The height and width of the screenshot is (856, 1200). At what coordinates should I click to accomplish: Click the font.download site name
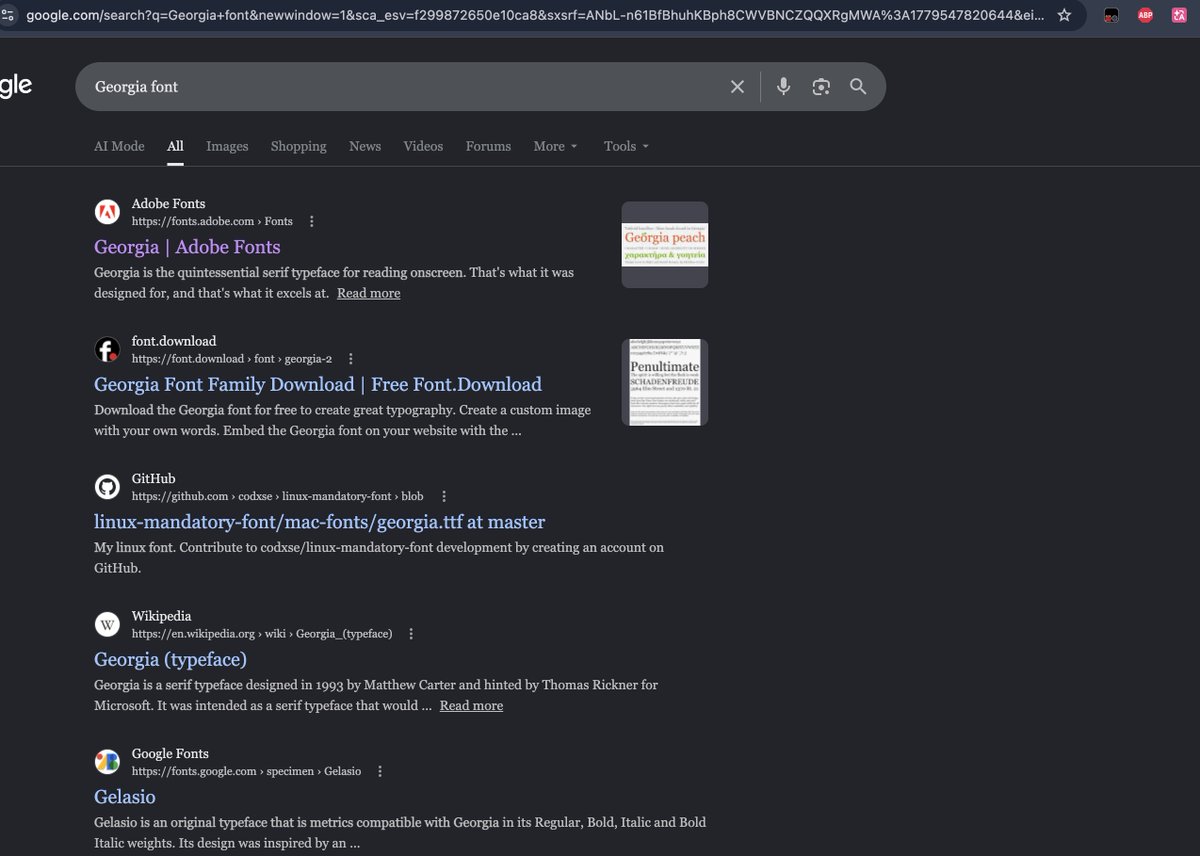(x=174, y=341)
